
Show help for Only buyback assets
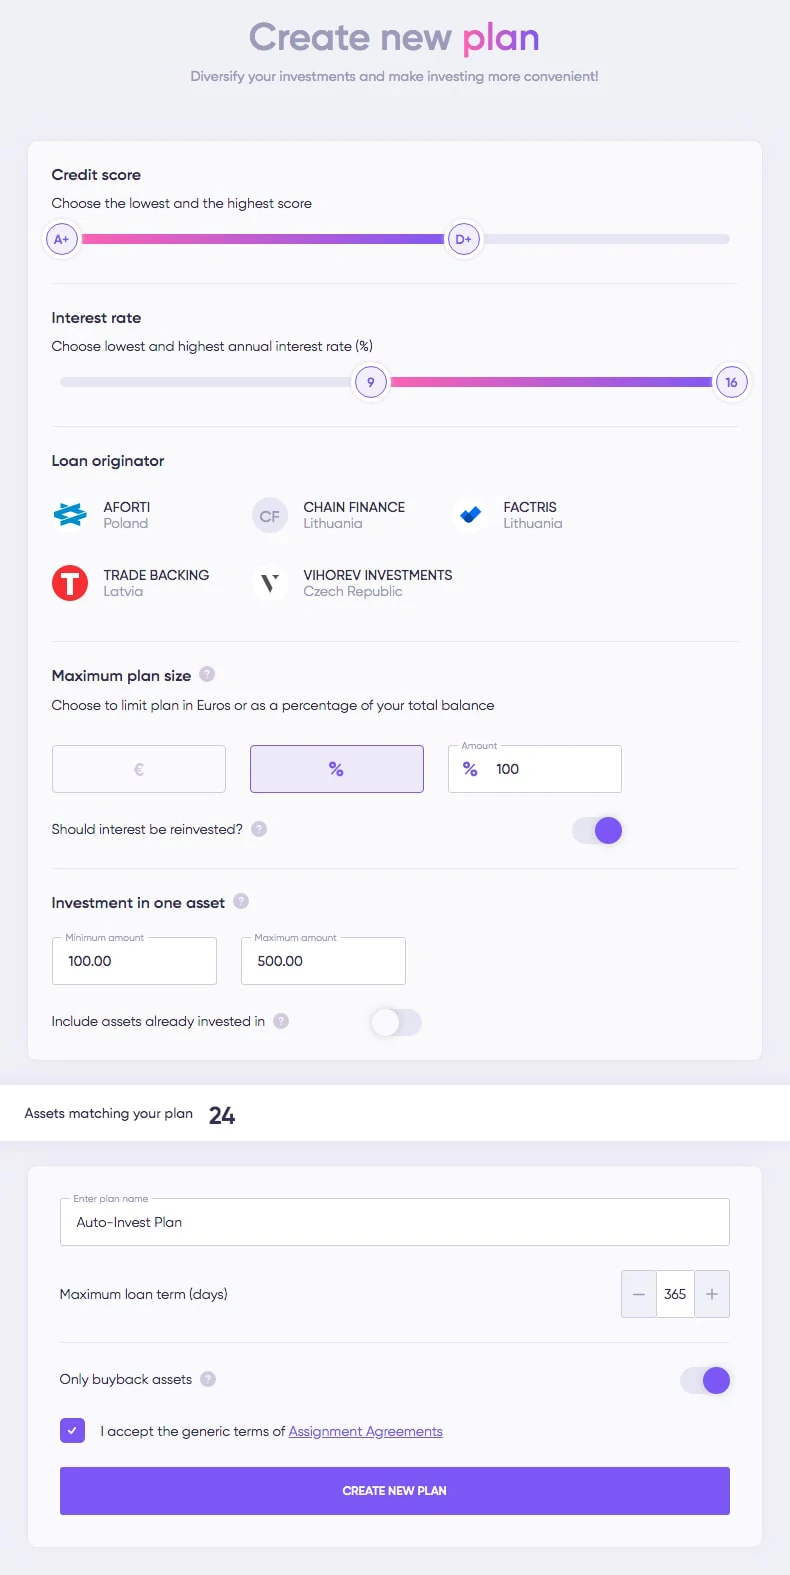[x=208, y=1379]
